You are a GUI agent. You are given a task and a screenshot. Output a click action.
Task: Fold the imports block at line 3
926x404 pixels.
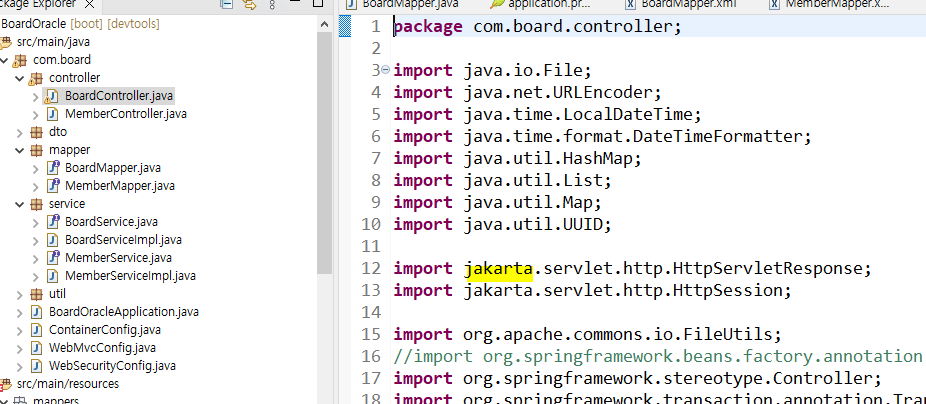pos(386,70)
